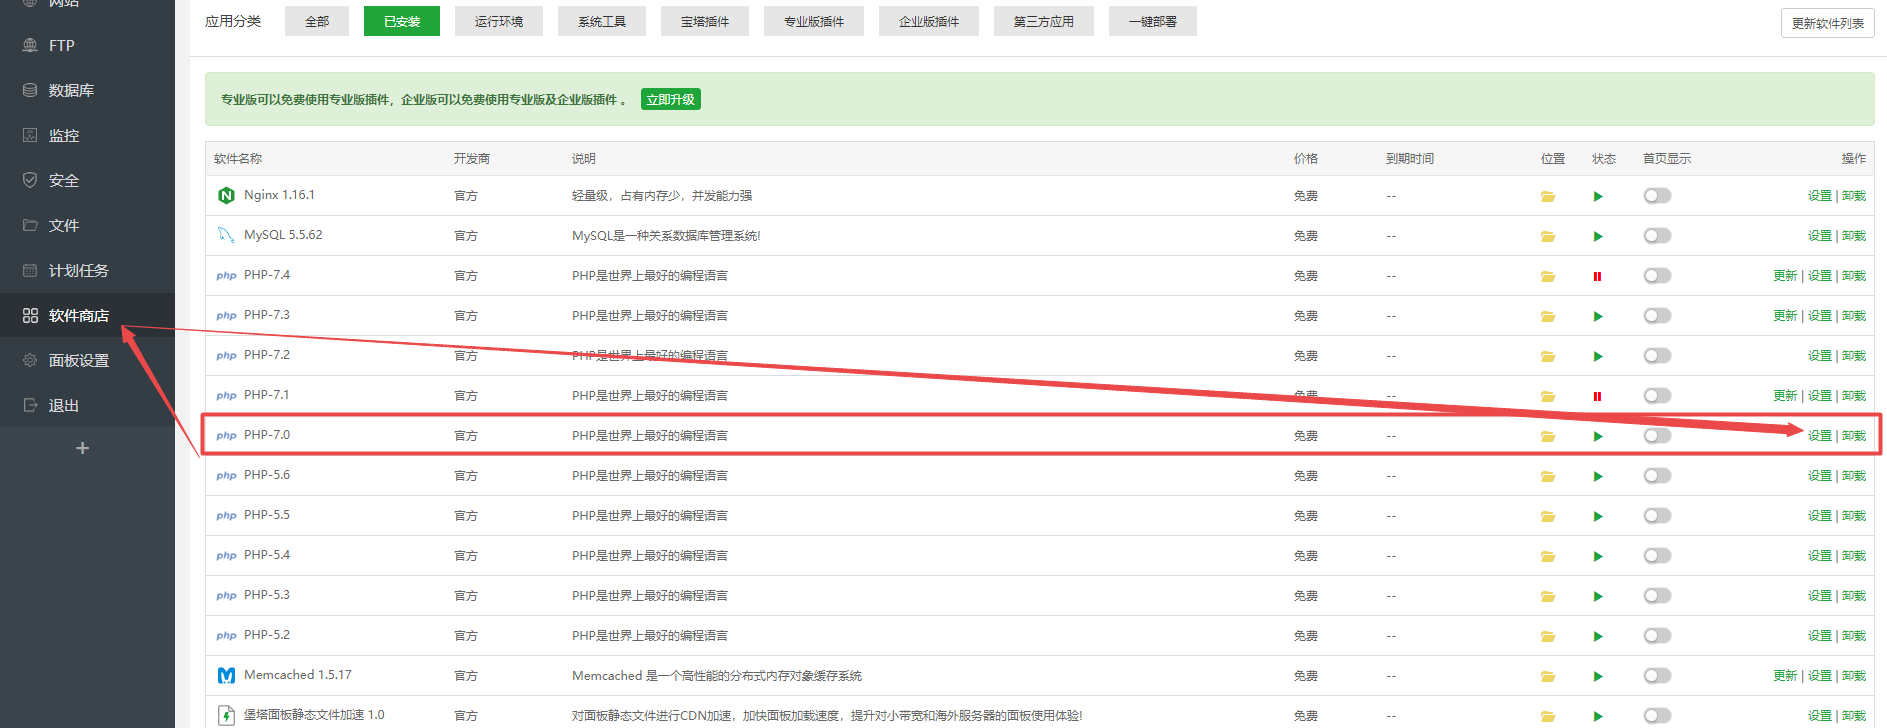
Task: Click 设置 link for PHP-7.0
Action: [1819, 436]
